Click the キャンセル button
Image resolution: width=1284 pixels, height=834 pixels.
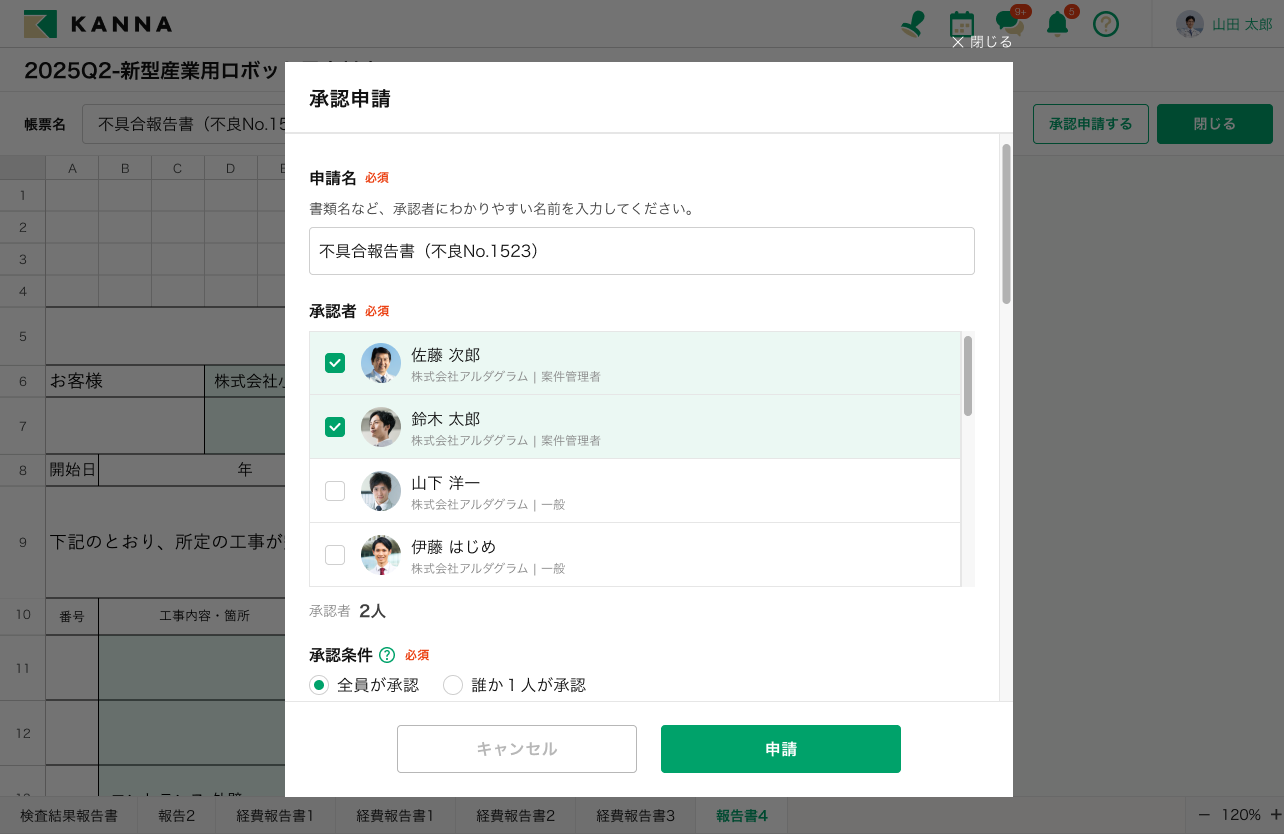(x=516, y=749)
